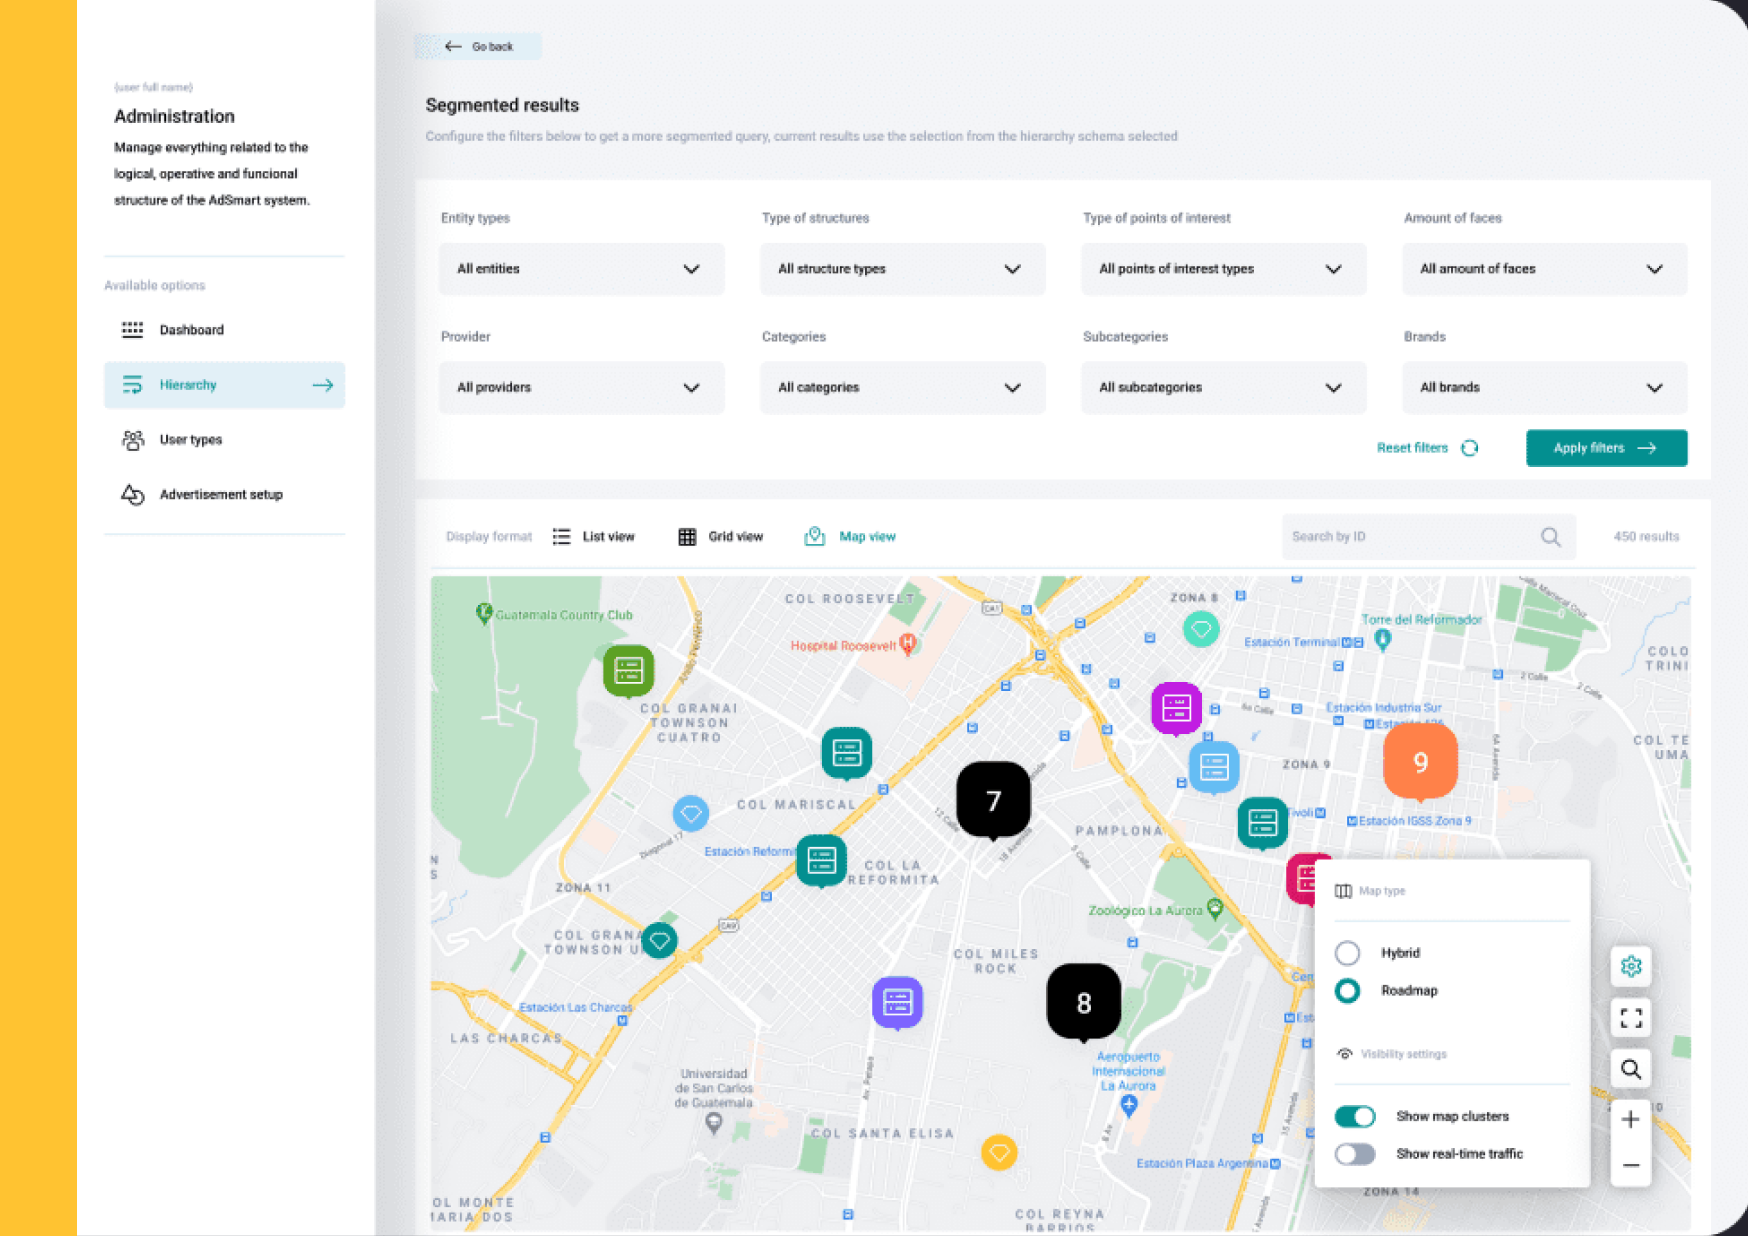This screenshot has height=1236, width=1748.
Task: Open the map settings gear icon
Action: coord(1631,966)
